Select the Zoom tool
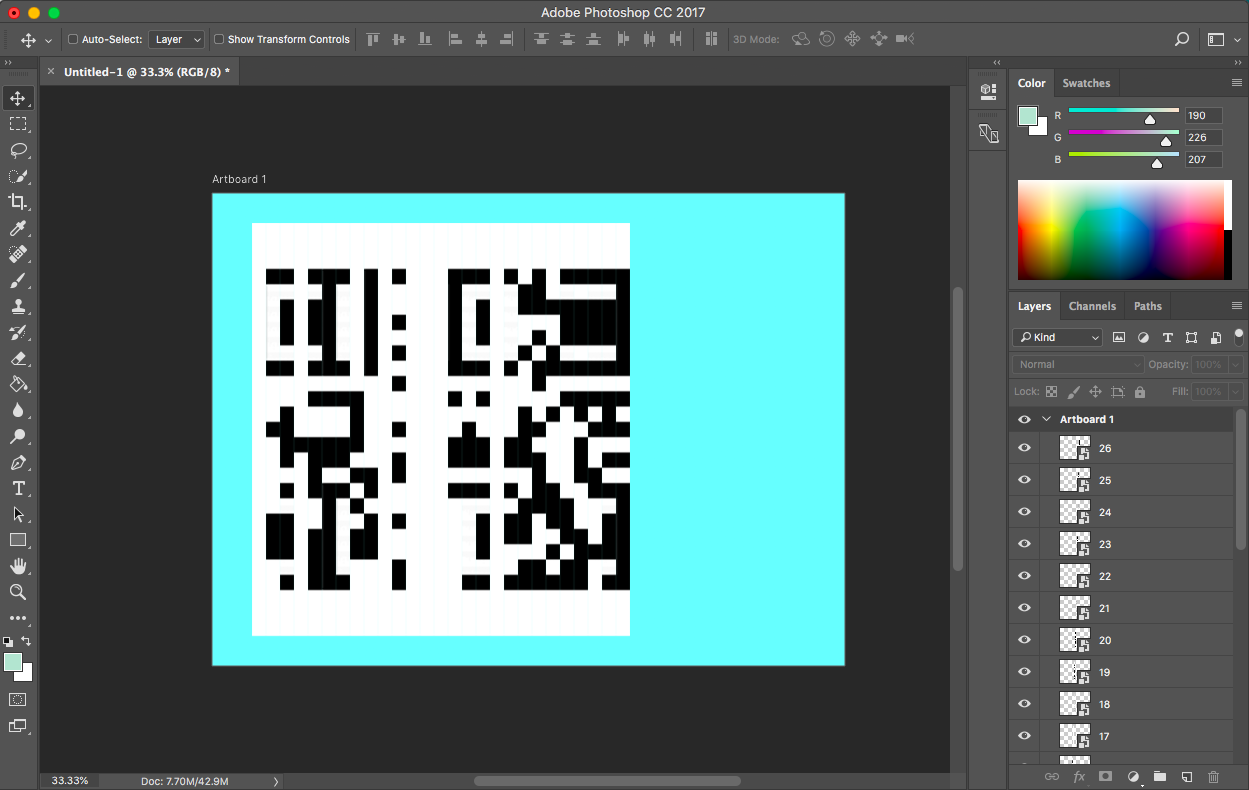 (x=18, y=592)
